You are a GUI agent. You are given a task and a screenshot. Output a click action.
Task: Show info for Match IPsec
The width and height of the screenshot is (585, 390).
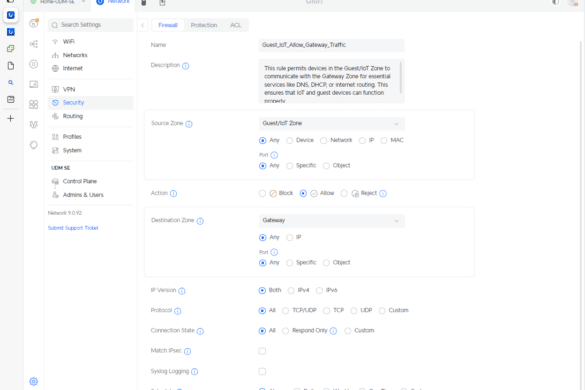click(x=187, y=352)
